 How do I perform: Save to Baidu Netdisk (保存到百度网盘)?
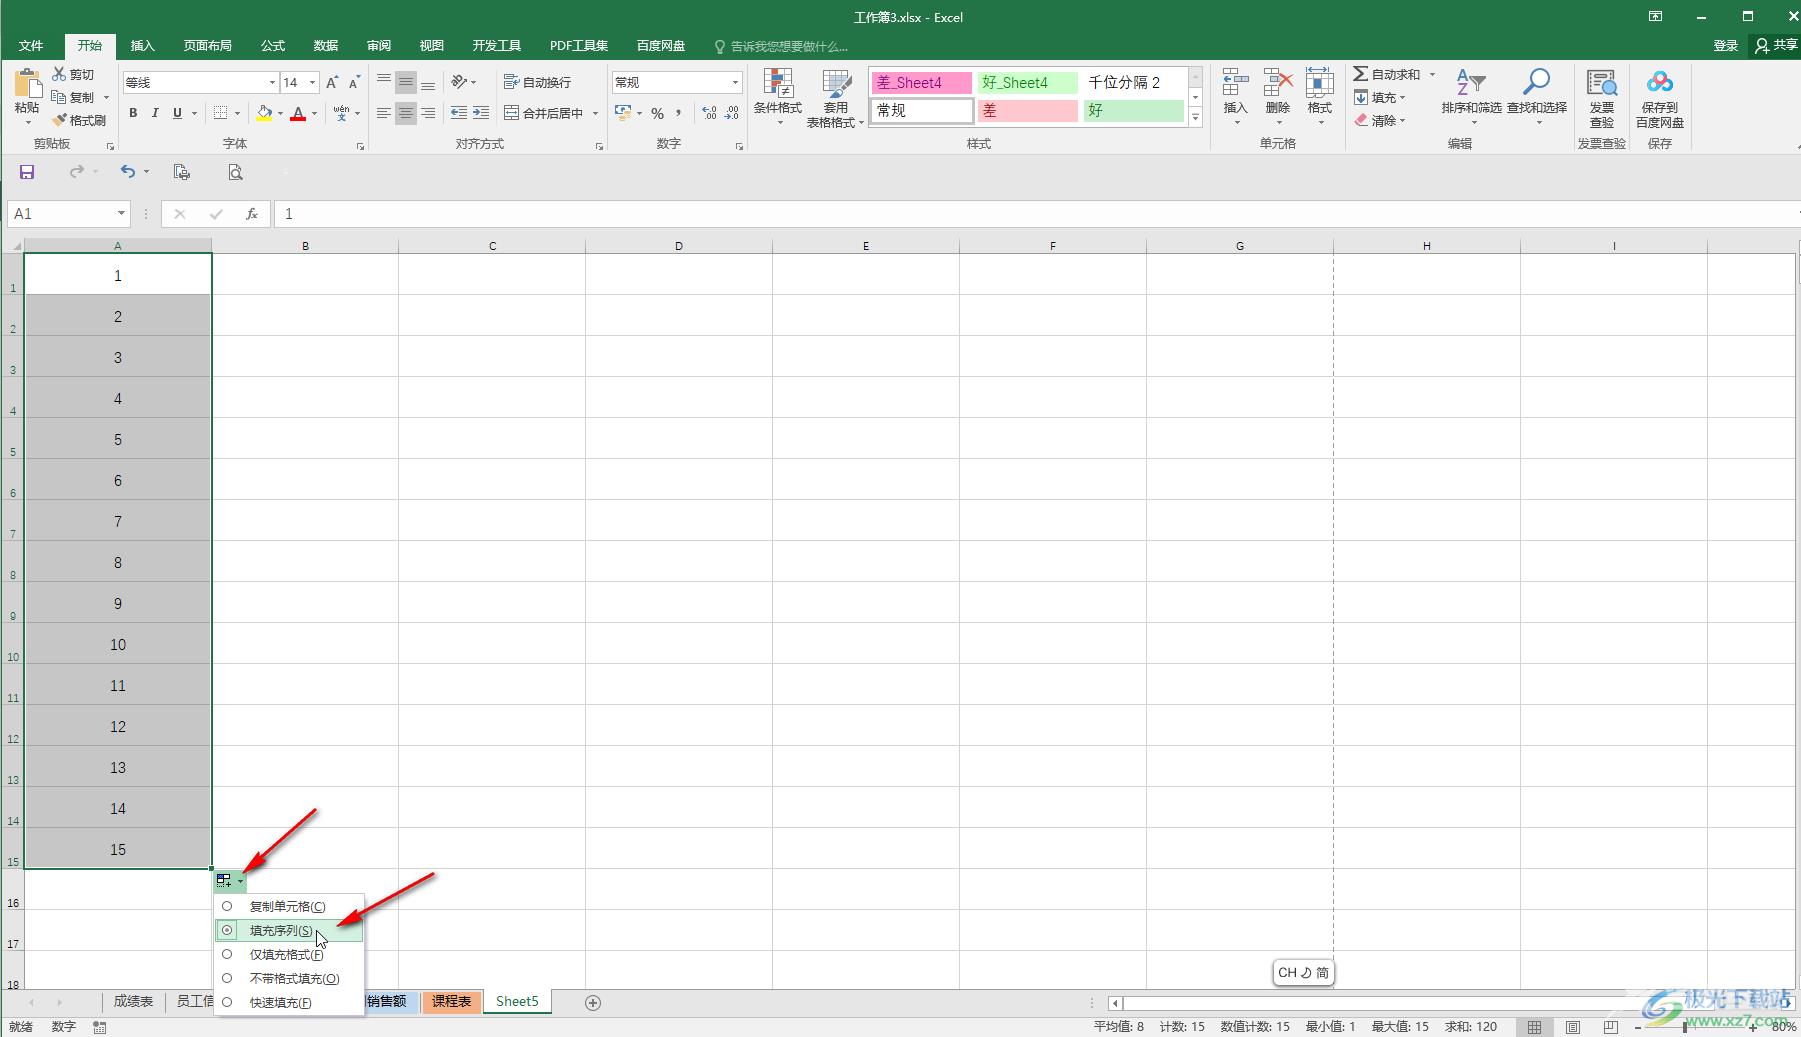coord(1660,98)
